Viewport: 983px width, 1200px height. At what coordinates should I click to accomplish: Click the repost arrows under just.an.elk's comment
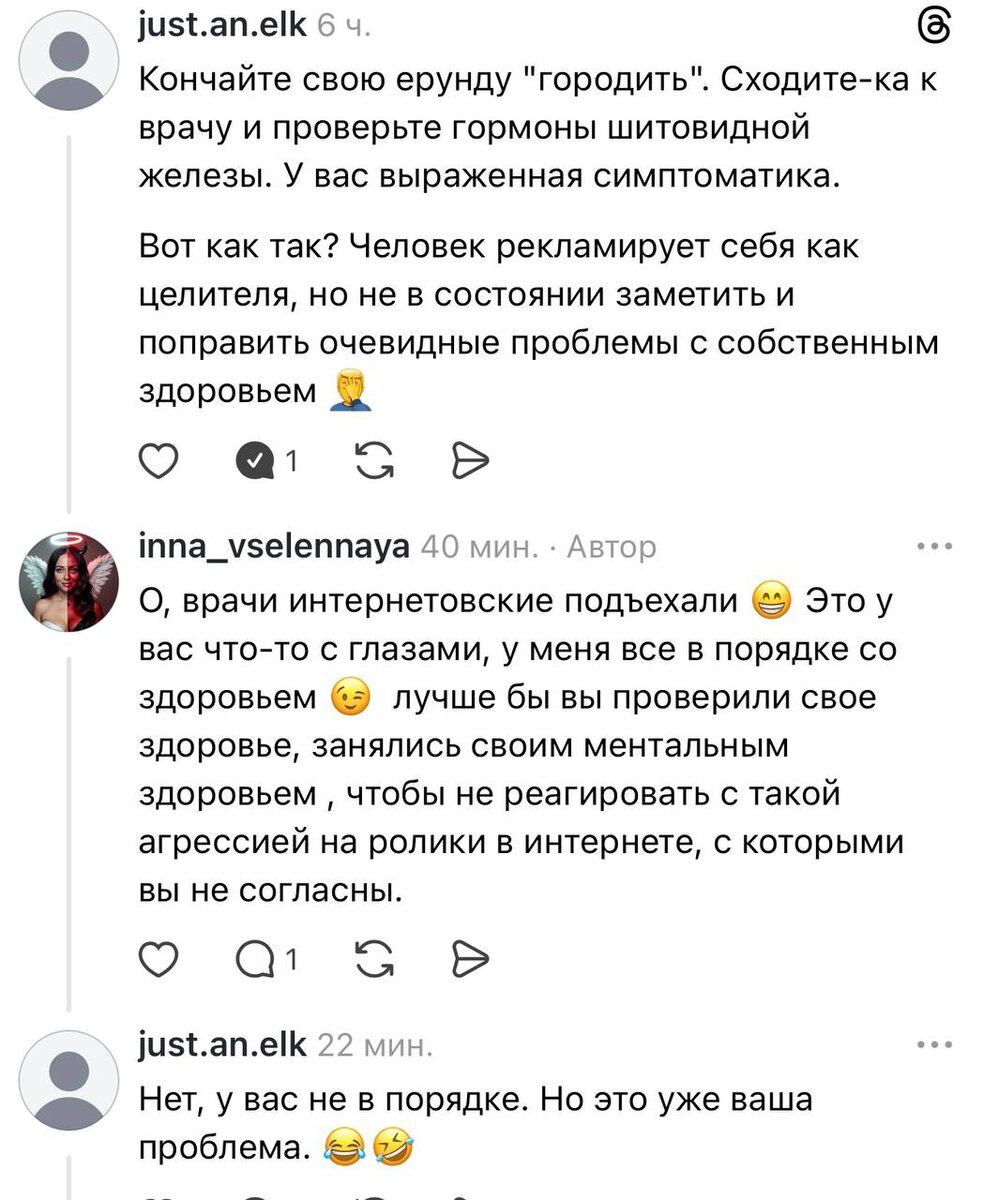pyautogui.click(x=371, y=461)
